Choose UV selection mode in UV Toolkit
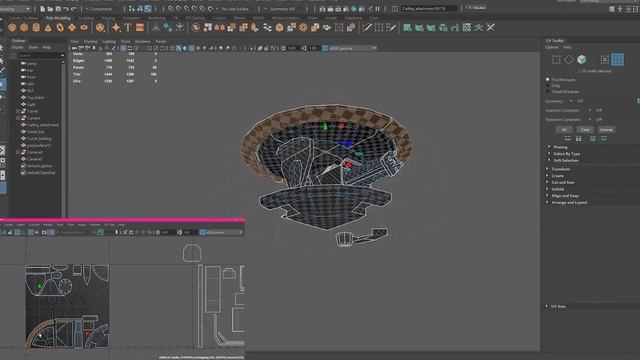The height and width of the screenshot is (360, 640). [604, 60]
